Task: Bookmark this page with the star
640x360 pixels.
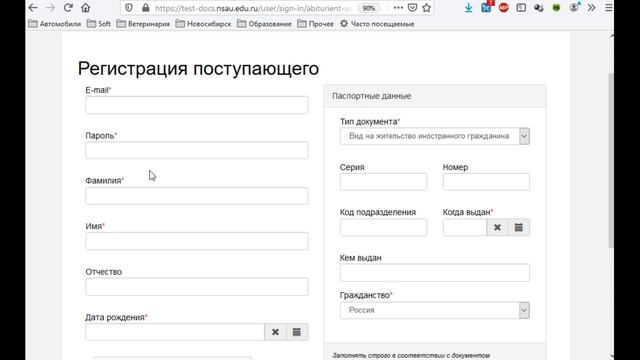Action: pyautogui.click(x=427, y=8)
